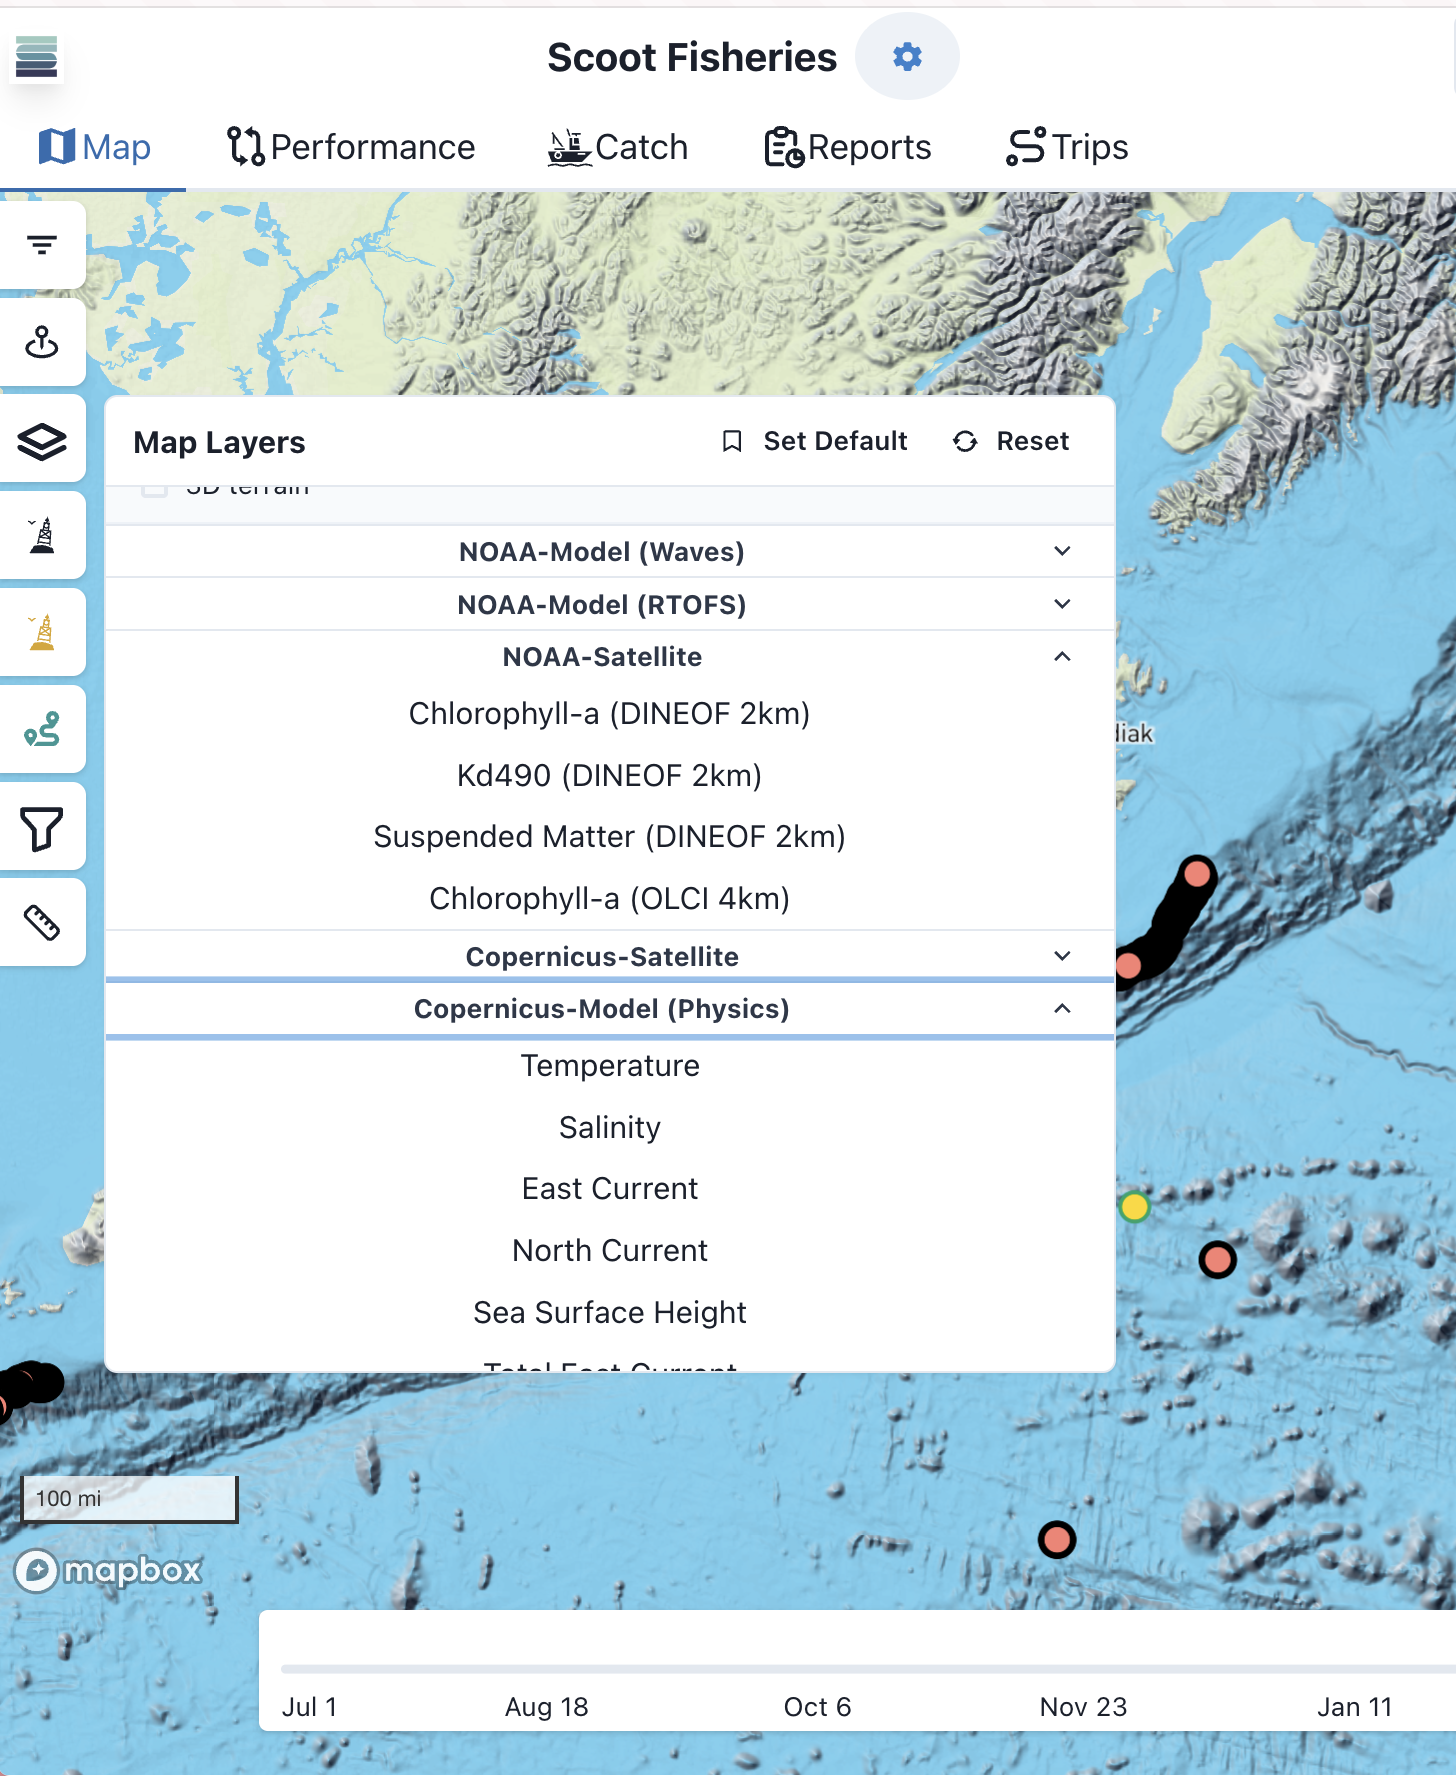This screenshot has width=1456, height=1776.
Task: Open the stacked-bars app menu icon
Action: point(37,57)
